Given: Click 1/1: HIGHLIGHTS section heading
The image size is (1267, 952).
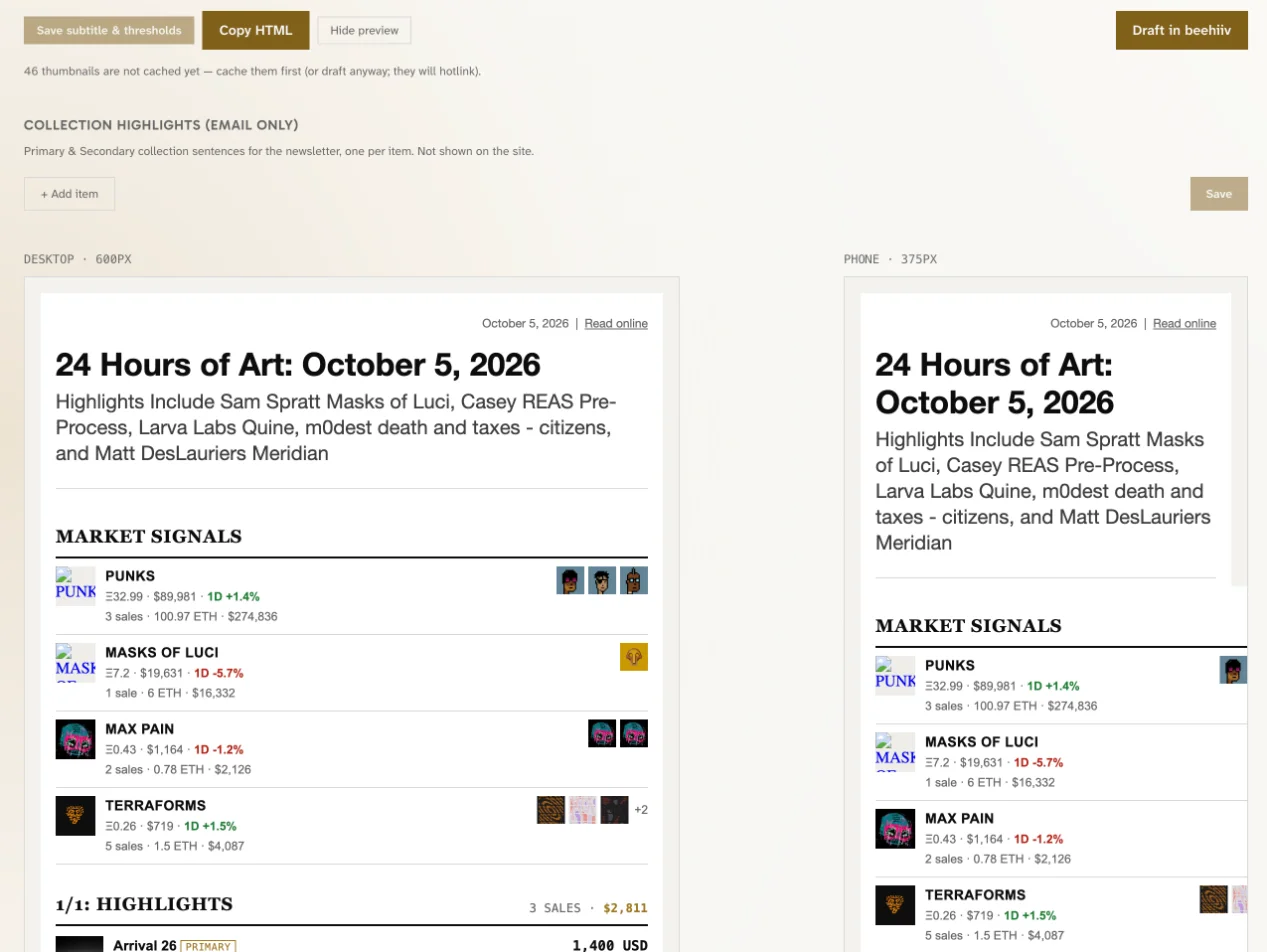Looking at the screenshot, I should tap(144, 904).
